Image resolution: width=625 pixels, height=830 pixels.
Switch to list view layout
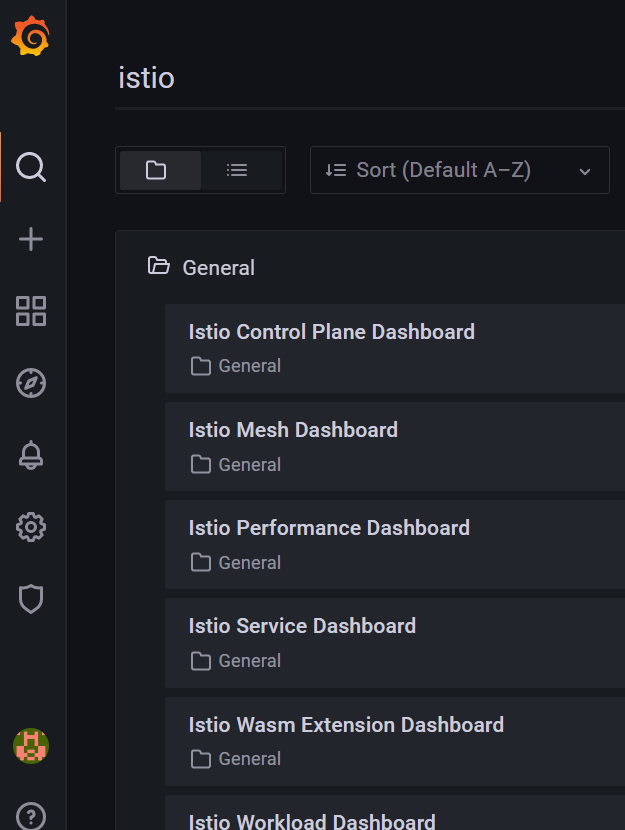(241, 170)
